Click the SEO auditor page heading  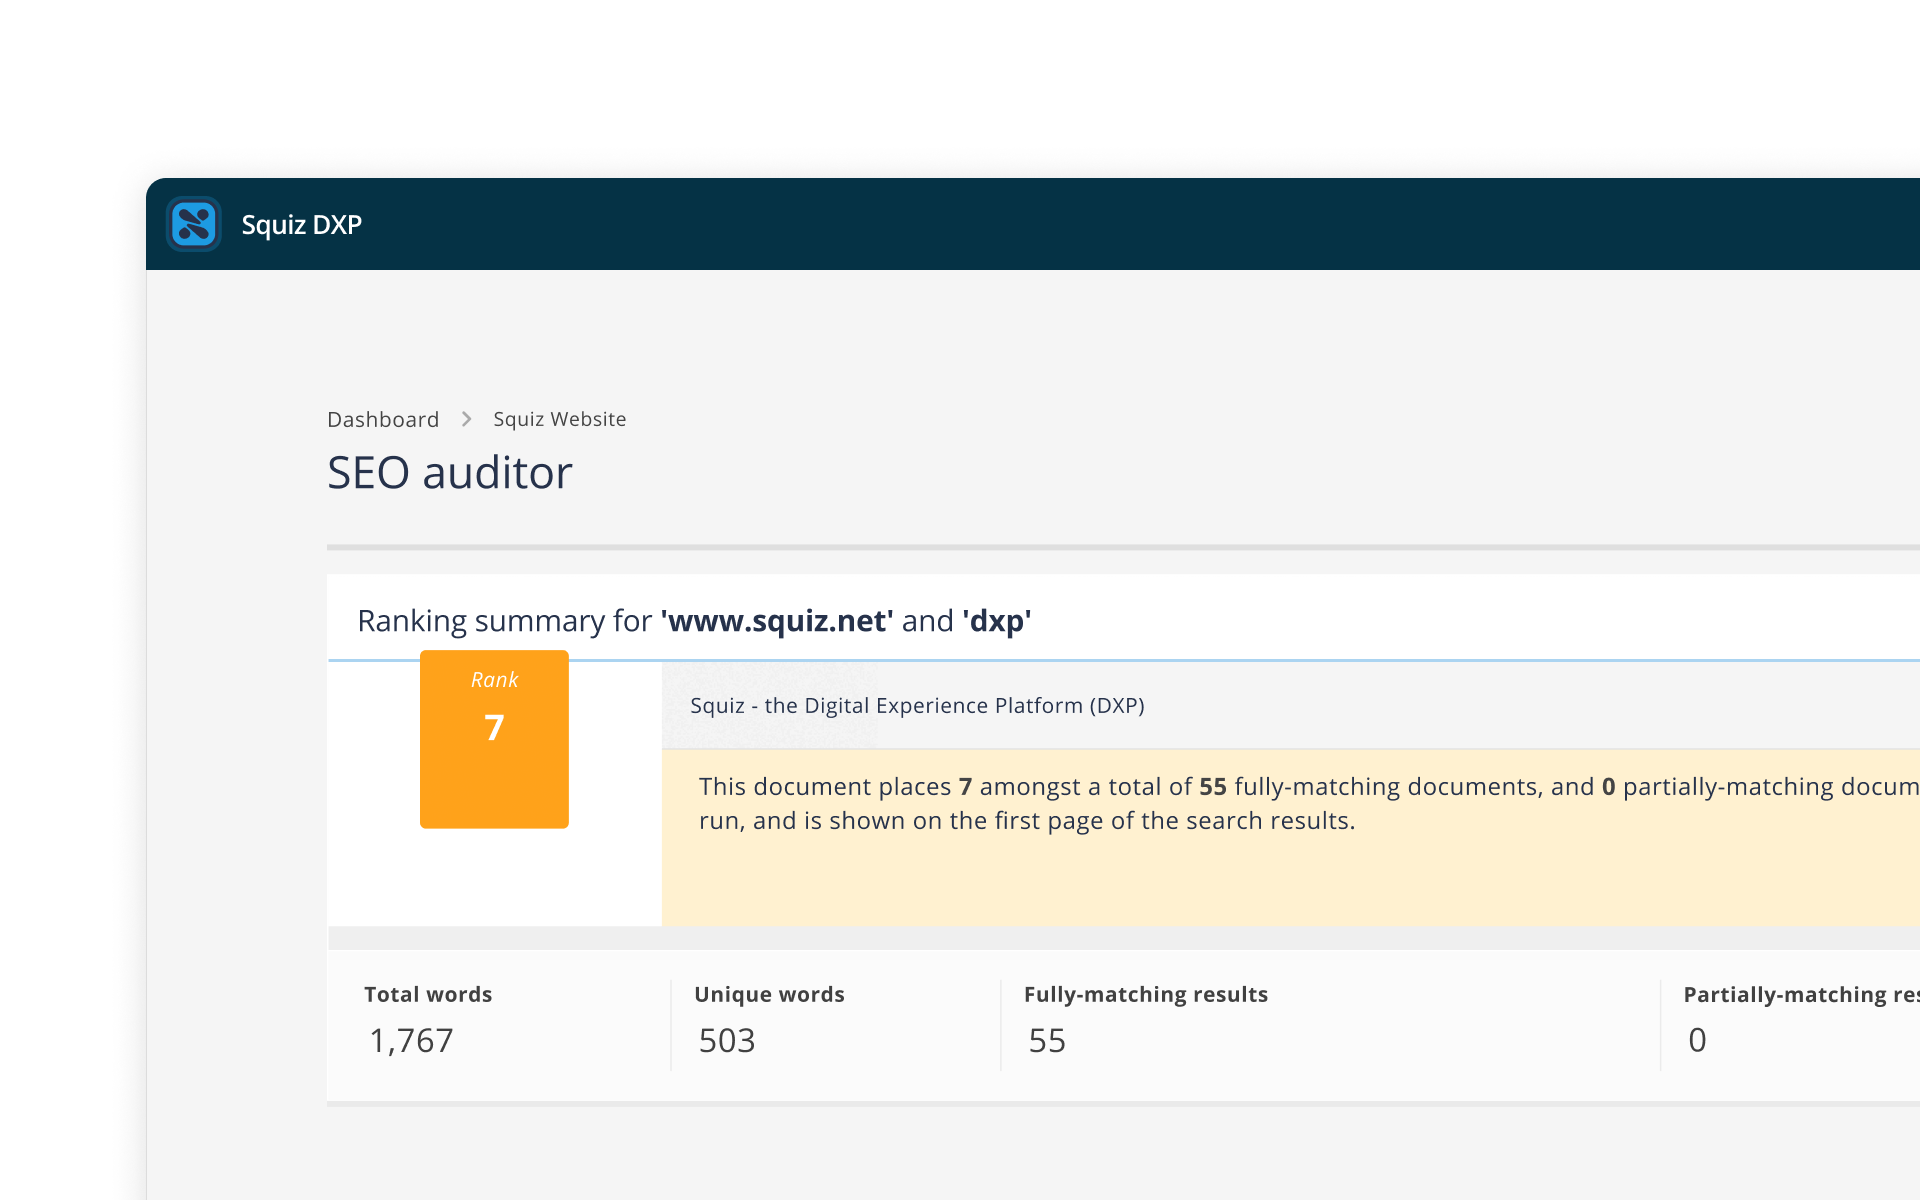[449, 473]
